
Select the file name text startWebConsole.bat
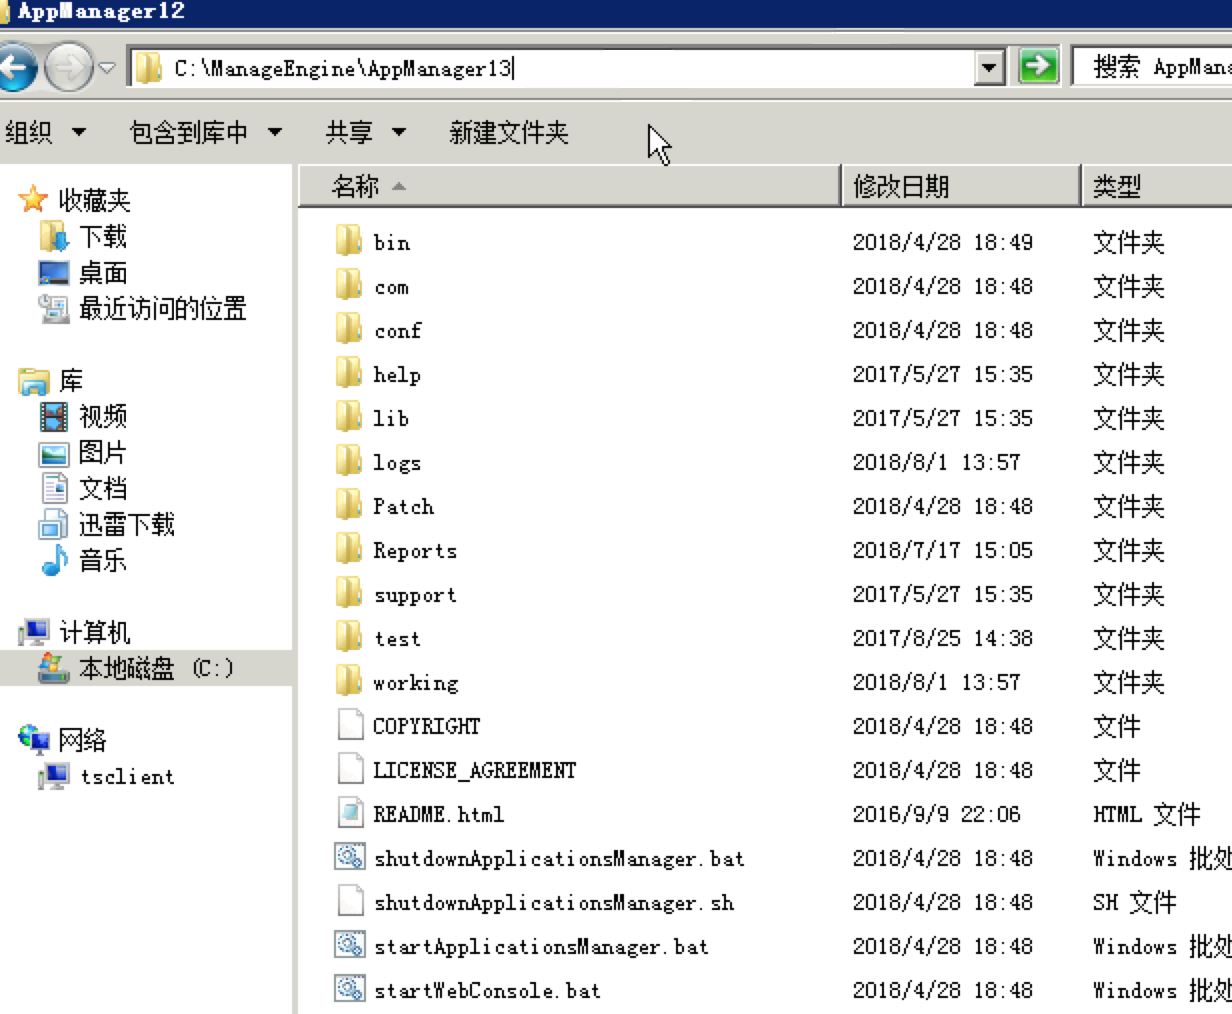(x=487, y=991)
